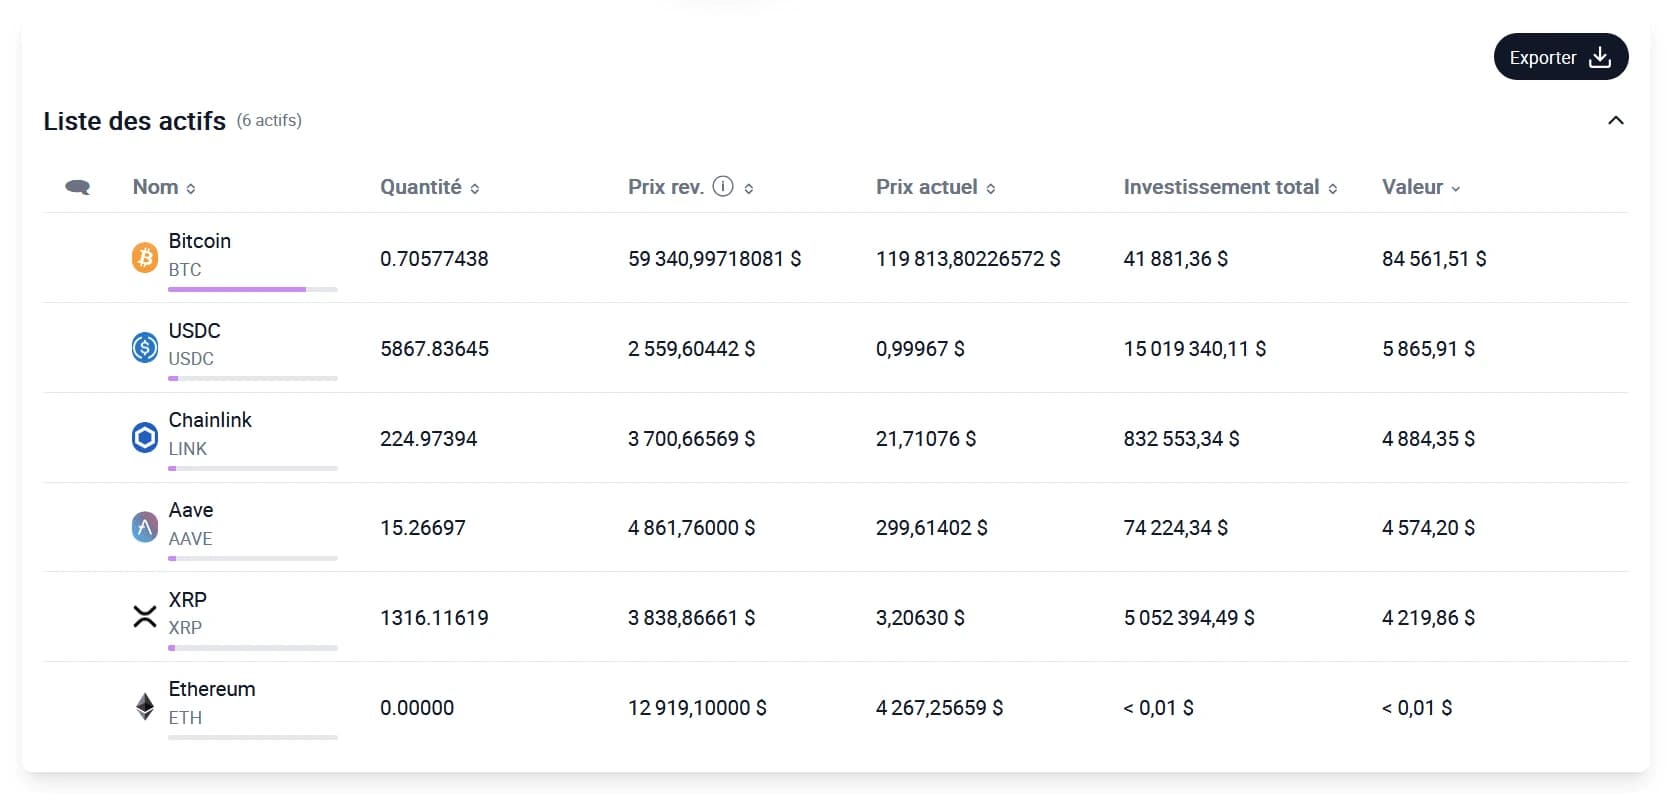Select USDC investment 15 019 340,11 $
This screenshot has width=1671, height=794.
[x=1195, y=349]
